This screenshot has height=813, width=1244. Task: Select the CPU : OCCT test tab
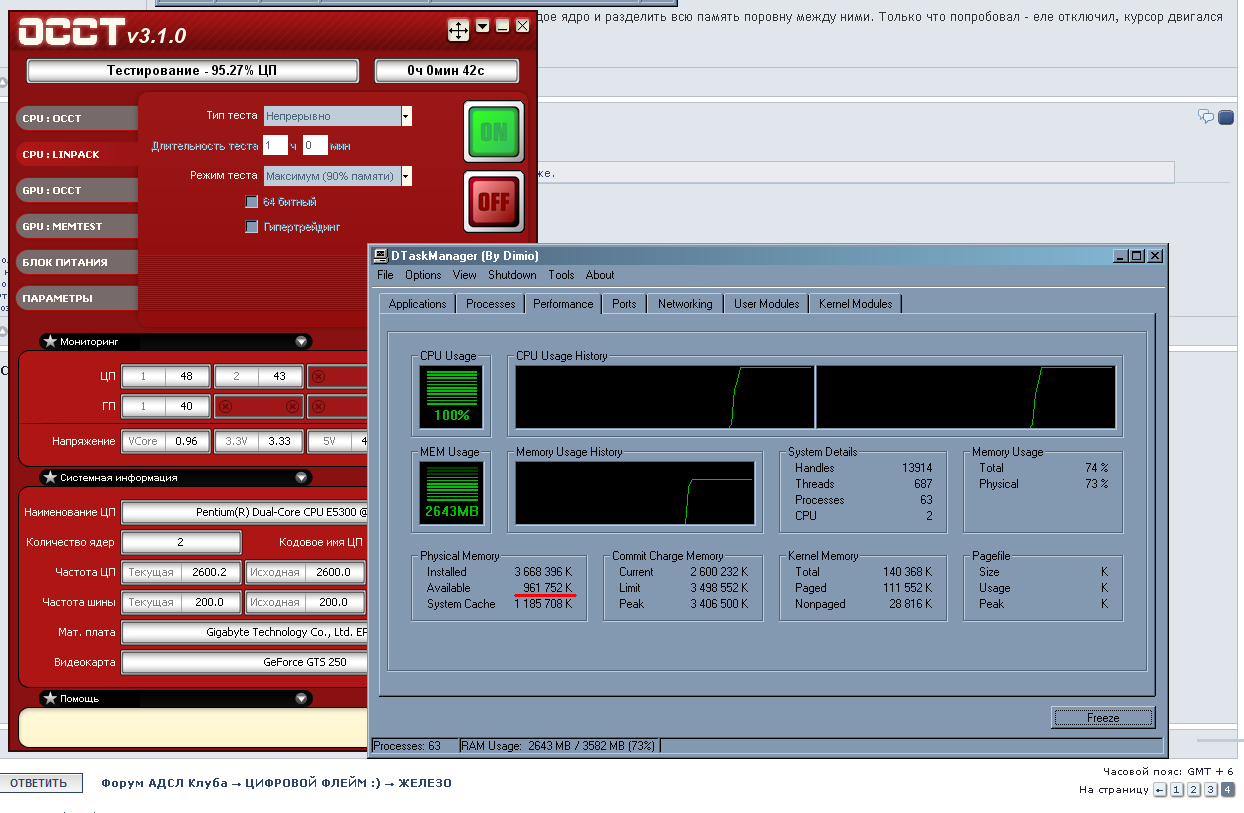[76, 118]
